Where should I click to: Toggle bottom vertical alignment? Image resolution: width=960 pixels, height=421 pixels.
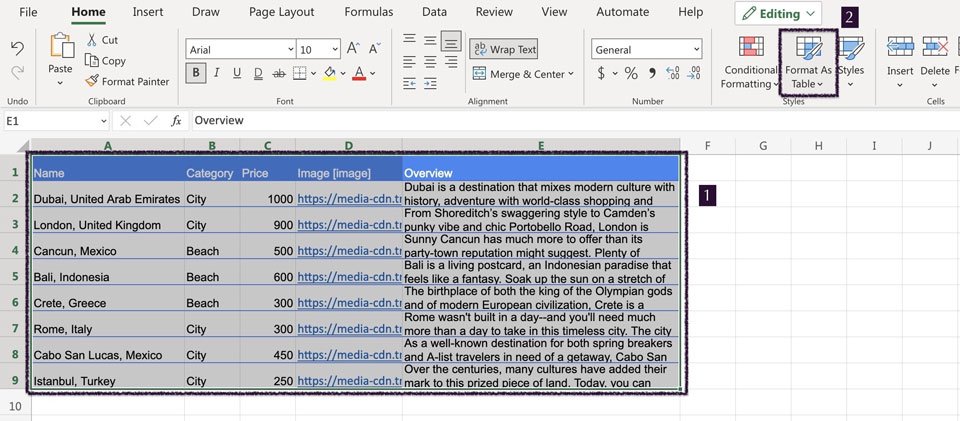pos(451,40)
